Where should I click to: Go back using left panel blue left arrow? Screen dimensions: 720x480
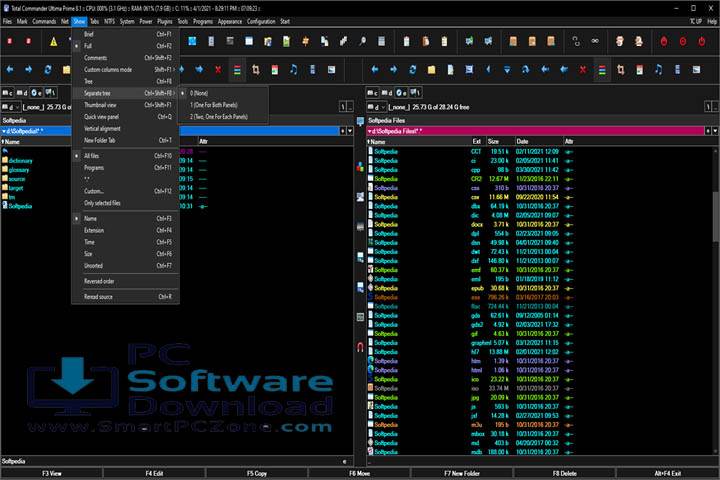[10, 69]
